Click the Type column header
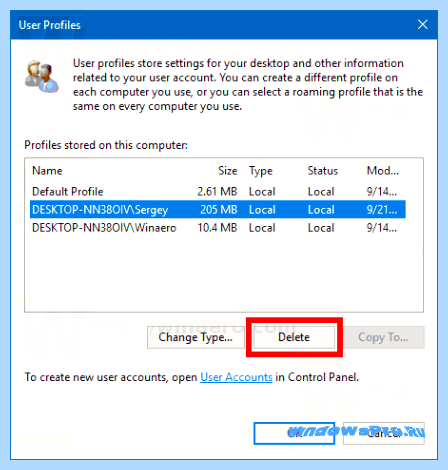 (x=261, y=171)
